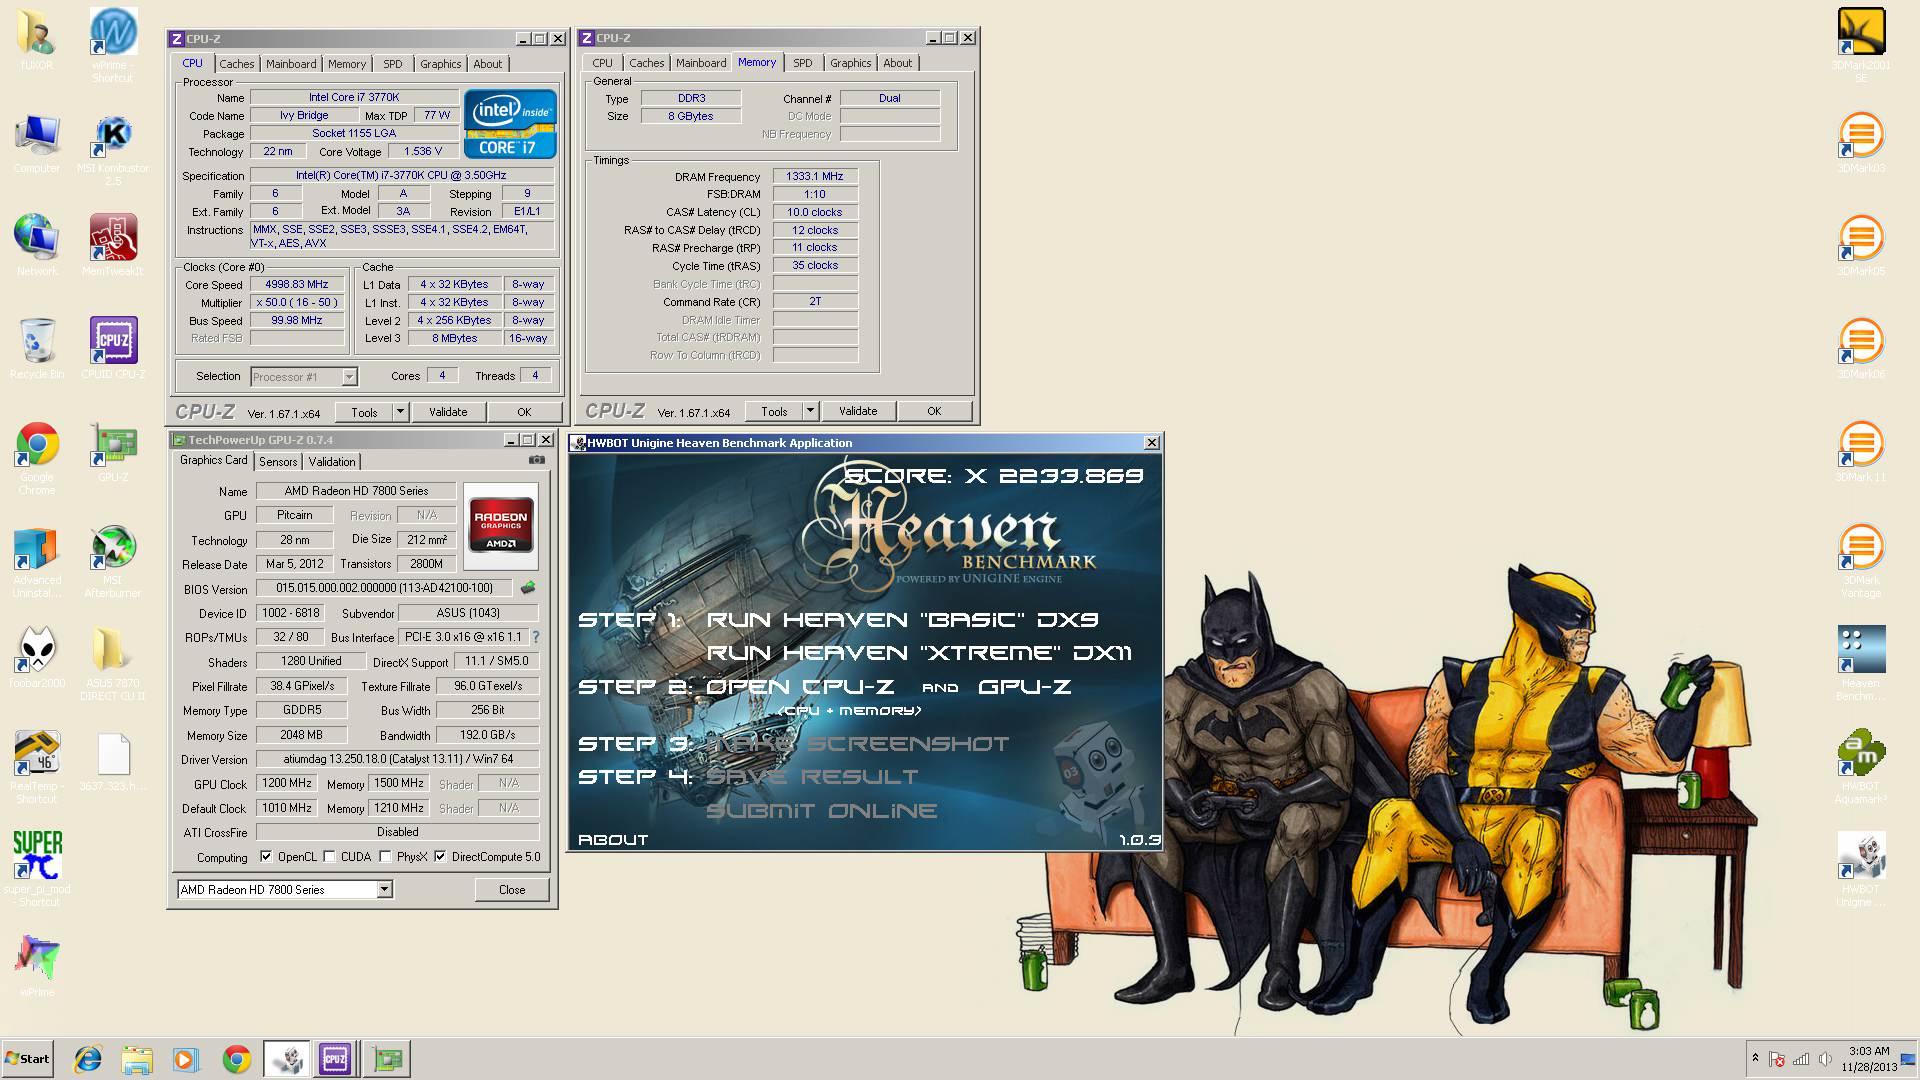Image resolution: width=1920 pixels, height=1080 pixels.
Task: Show hidden system tray icons arrow
Action: (x=1755, y=1058)
